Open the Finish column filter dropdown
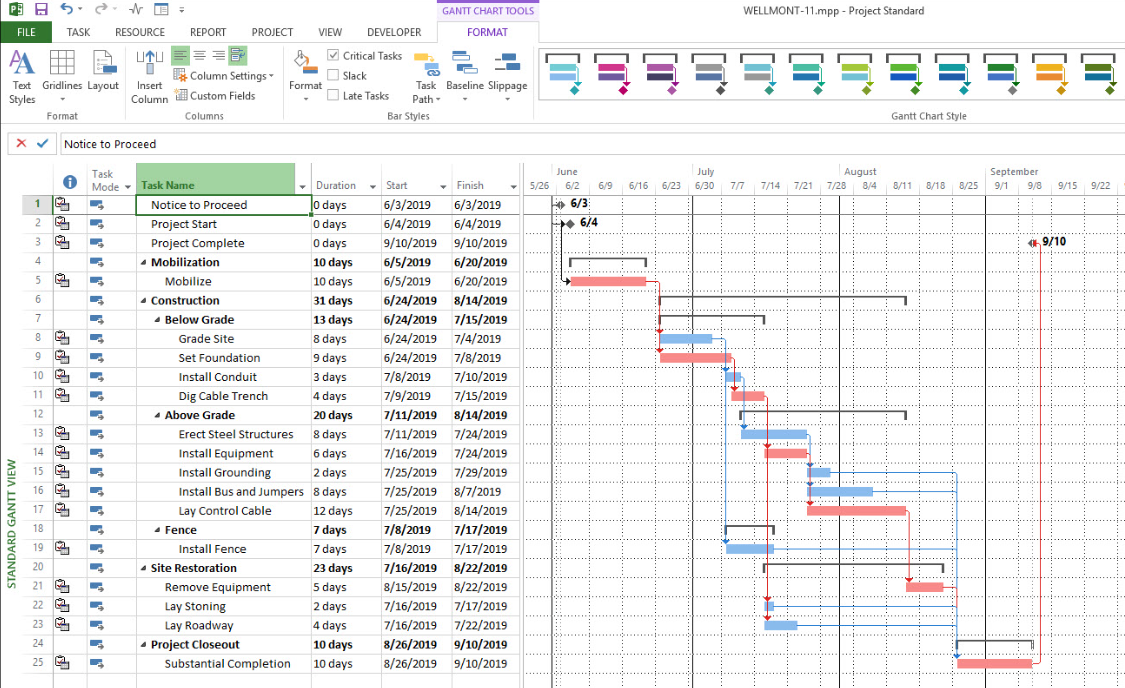 (514, 187)
